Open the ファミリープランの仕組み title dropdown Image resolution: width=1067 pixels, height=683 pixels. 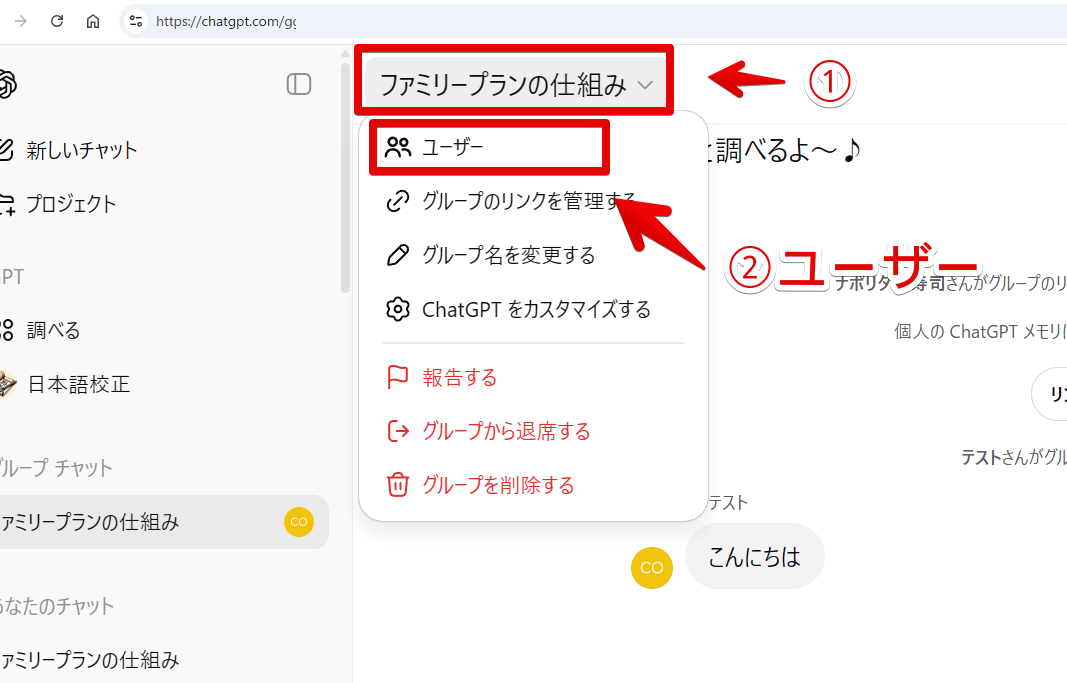tap(513, 80)
